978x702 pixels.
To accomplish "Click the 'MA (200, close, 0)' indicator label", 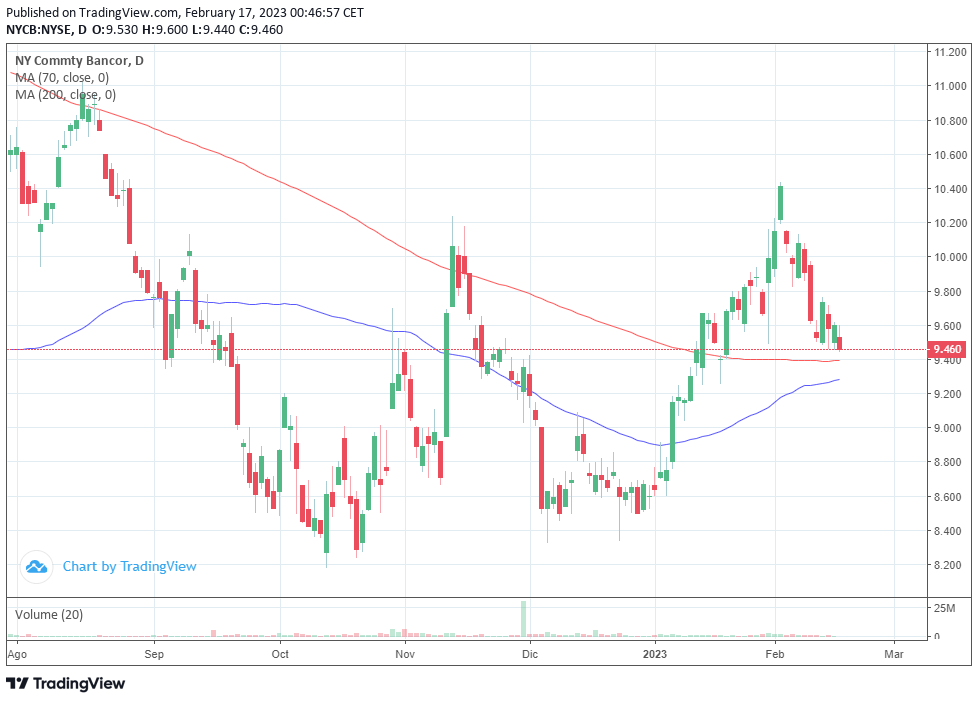I will (x=65, y=94).
